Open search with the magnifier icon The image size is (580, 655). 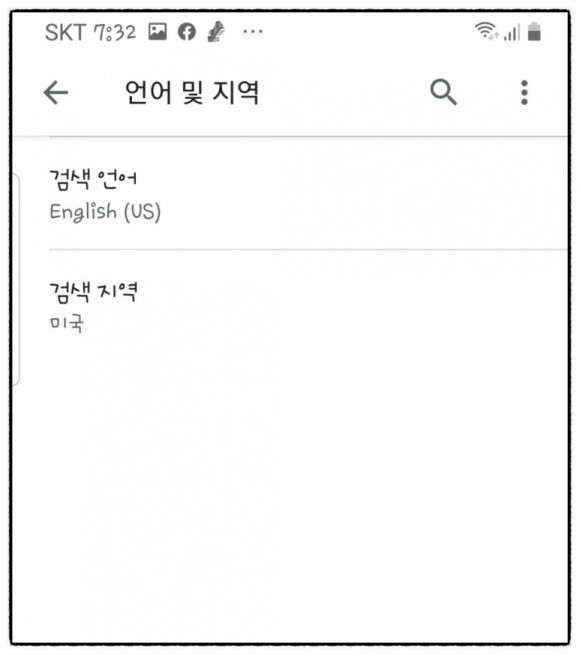click(x=443, y=92)
